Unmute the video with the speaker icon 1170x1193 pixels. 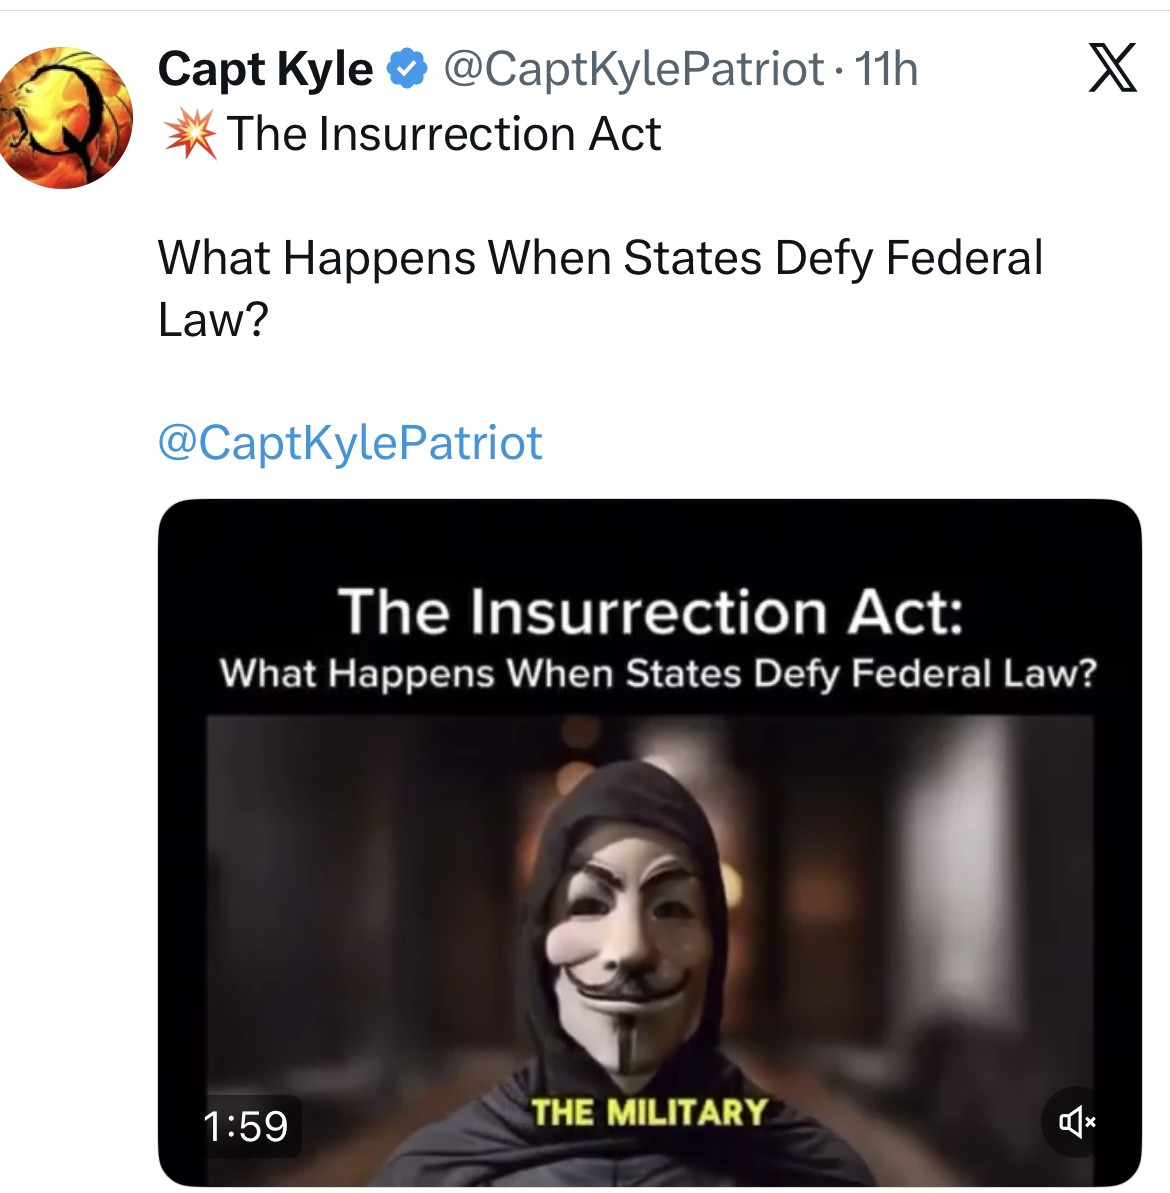pyautogui.click(x=1076, y=1122)
